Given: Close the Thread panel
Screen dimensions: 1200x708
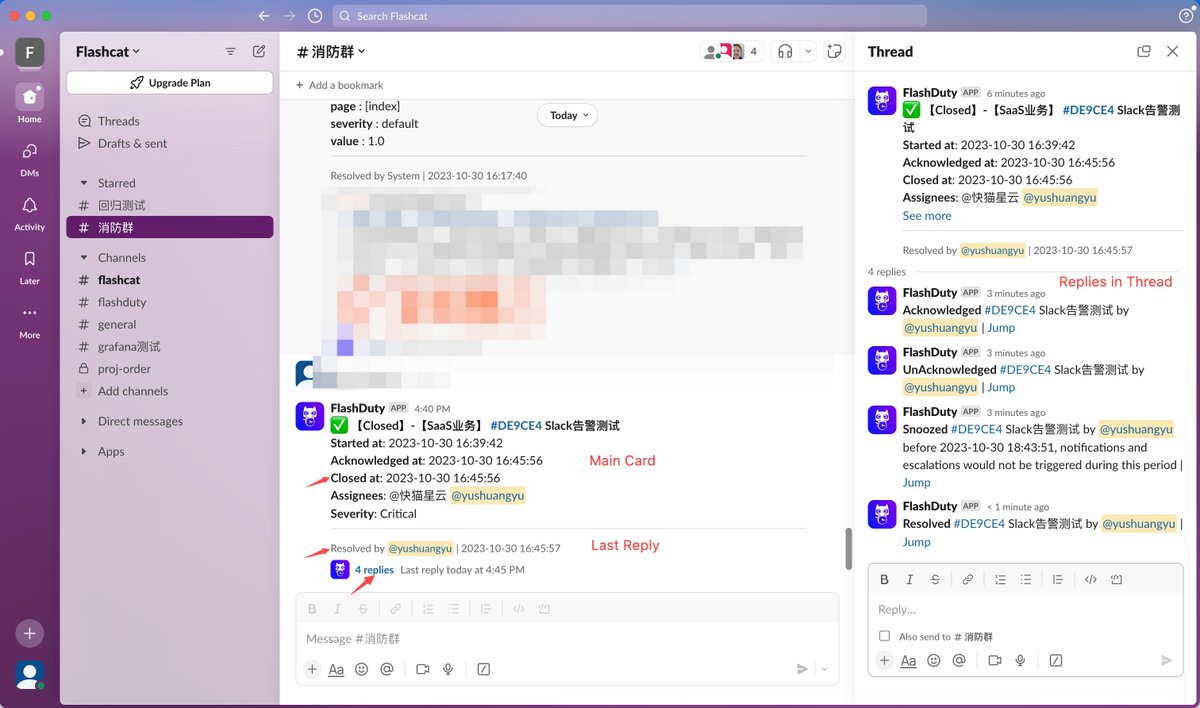Looking at the screenshot, I should pos(1173,51).
